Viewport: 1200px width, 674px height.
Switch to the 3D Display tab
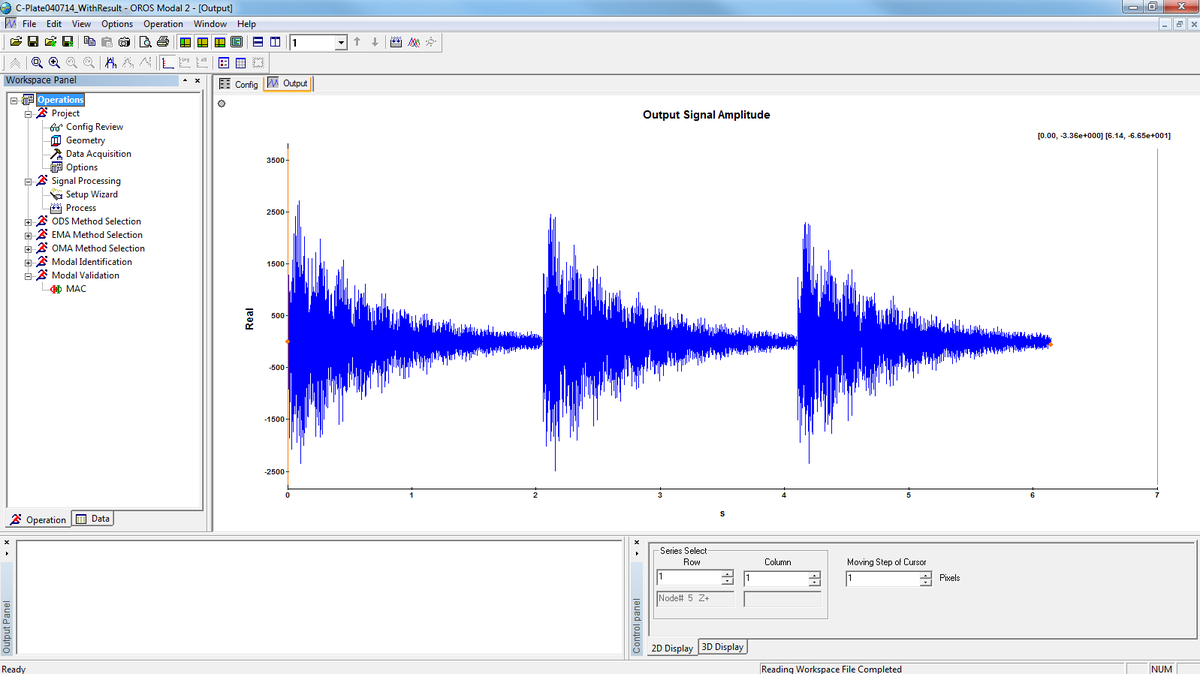722,648
